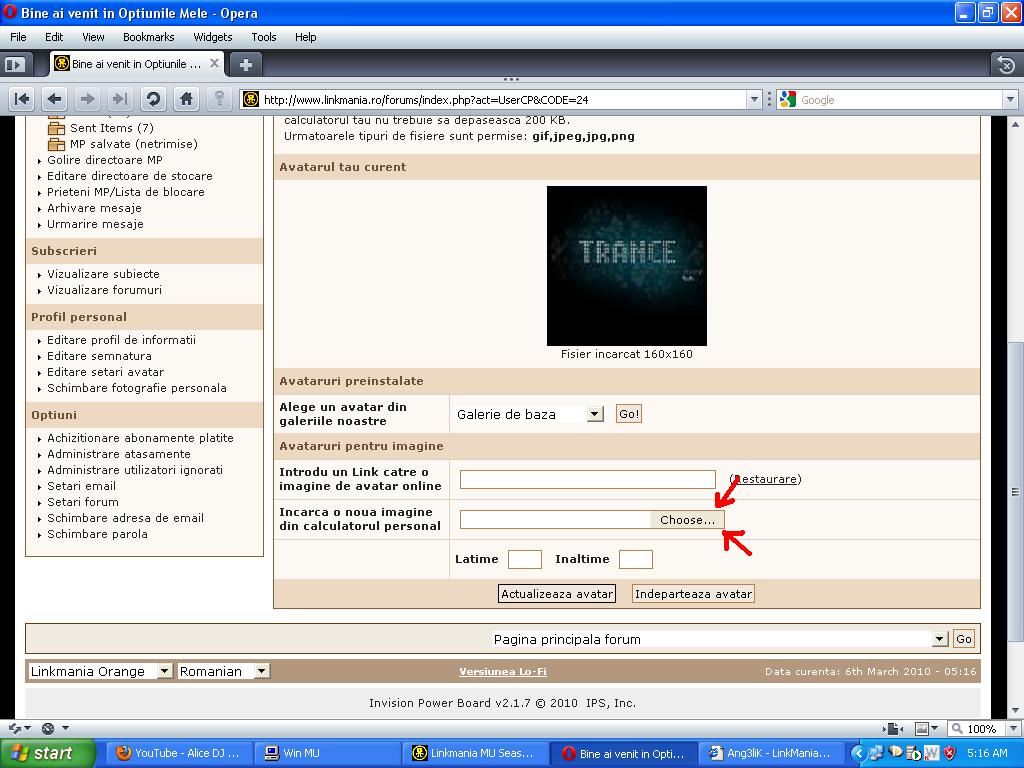This screenshot has width=1024, height=768.
Task: Click the Rewind navigation button
Action: point(22,99)
